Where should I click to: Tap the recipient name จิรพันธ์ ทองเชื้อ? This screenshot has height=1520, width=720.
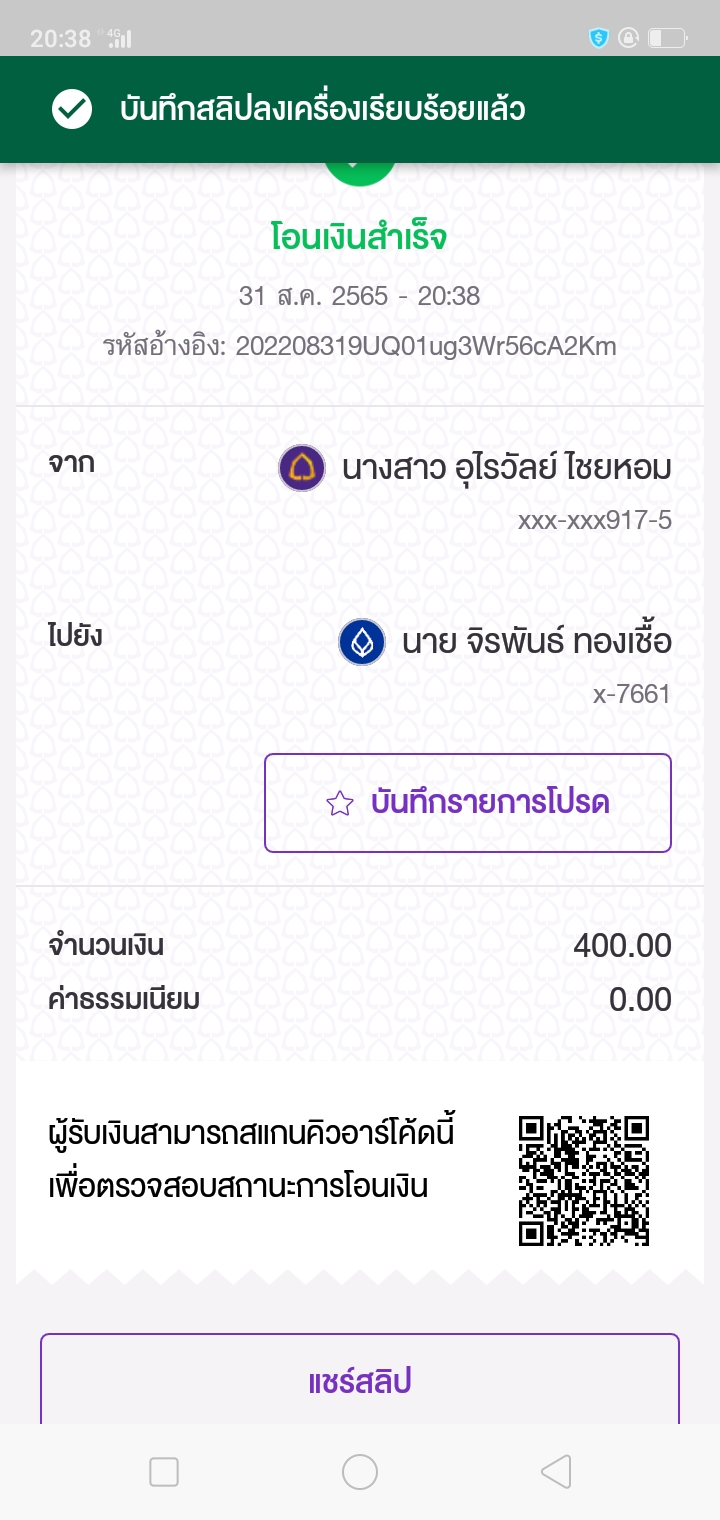536,642
